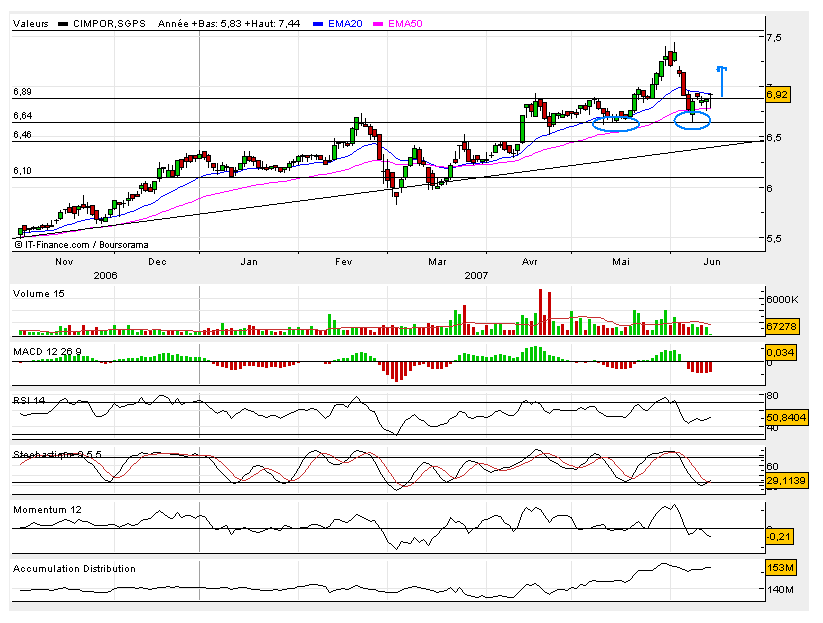Screen dimensions: 823x623
Task: Click the blue EMA20 legend color swatch
Action: [x=318, y=24]
